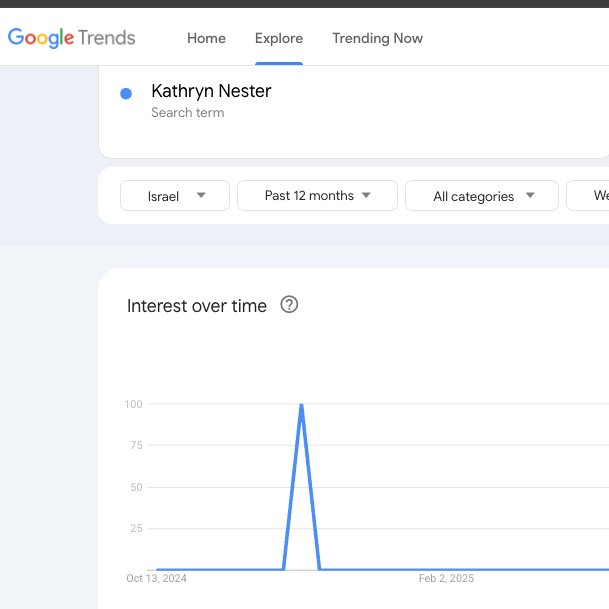
Task: Click the Interest over time heading
Action: click(x=197, y=306)
